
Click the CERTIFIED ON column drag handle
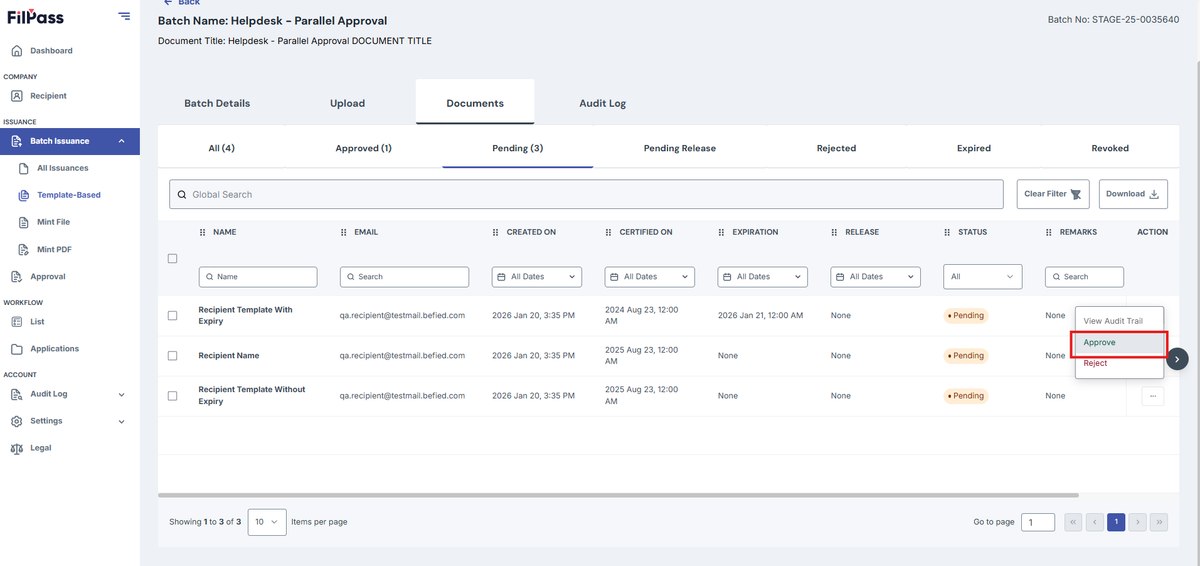coord(609,232)
